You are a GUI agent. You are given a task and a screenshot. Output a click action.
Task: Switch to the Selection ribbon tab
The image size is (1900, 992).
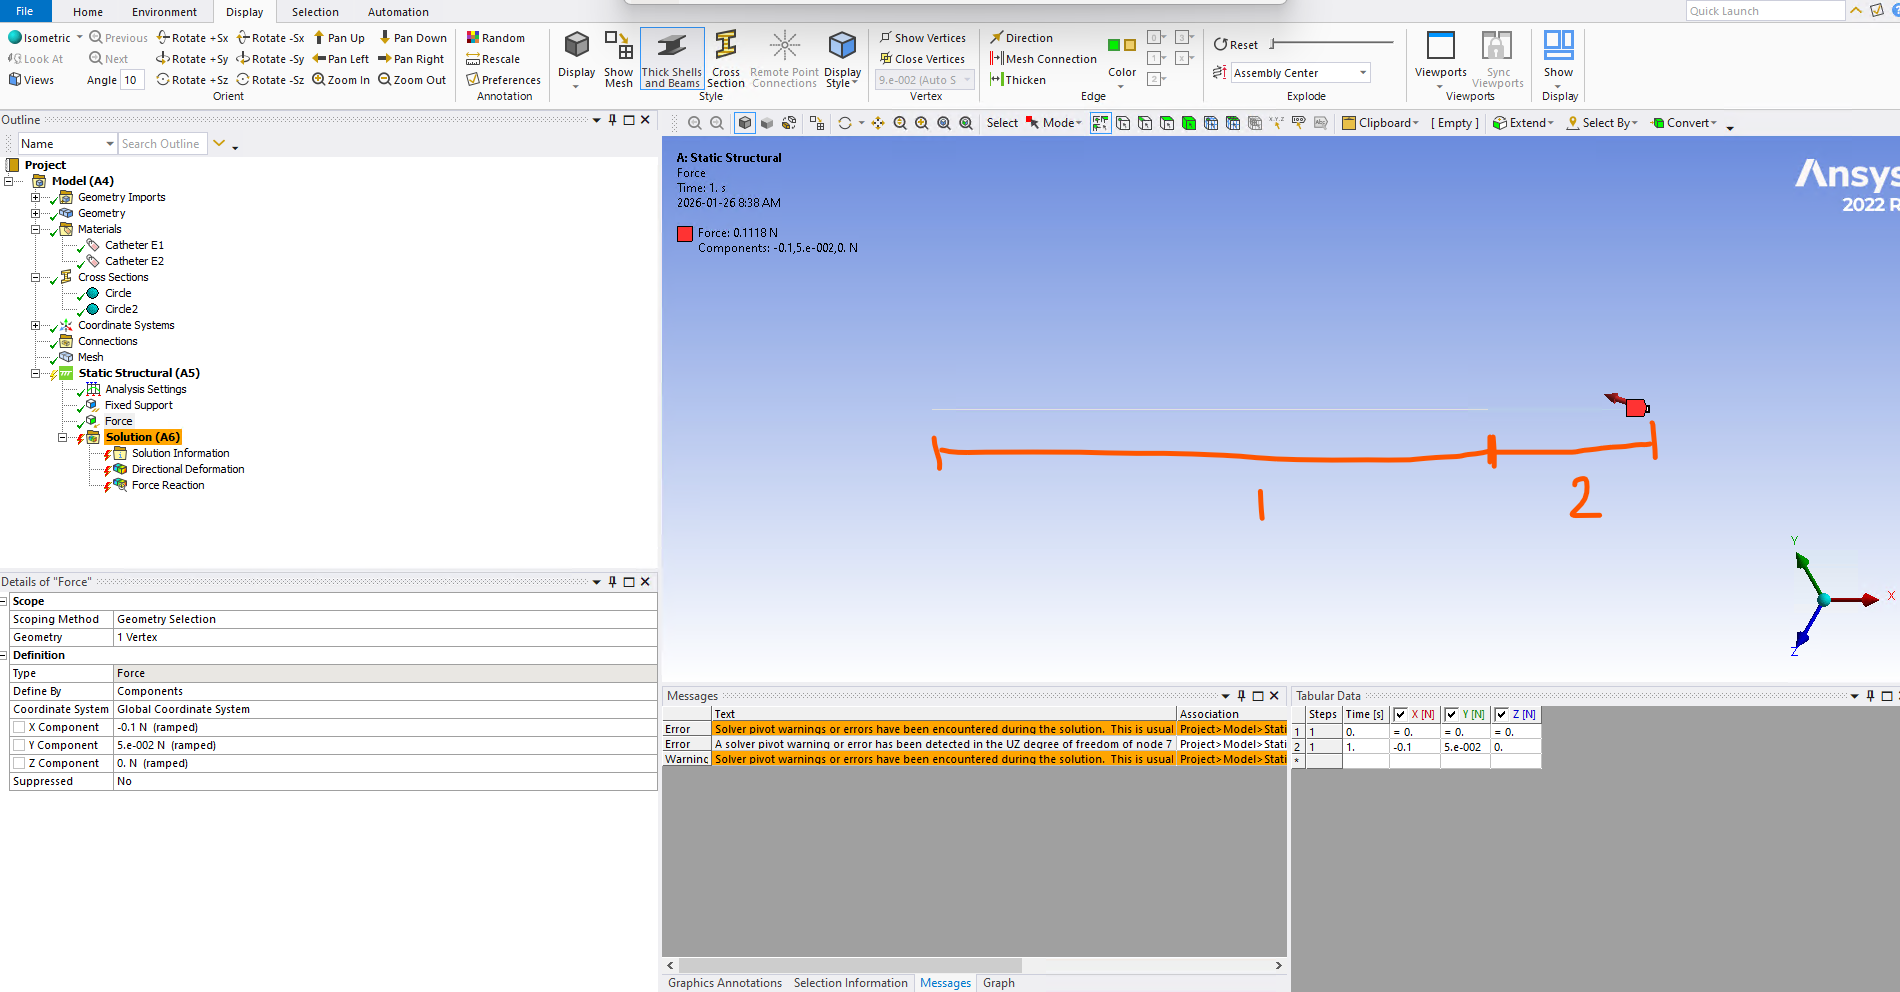click(x=315, y=12)
